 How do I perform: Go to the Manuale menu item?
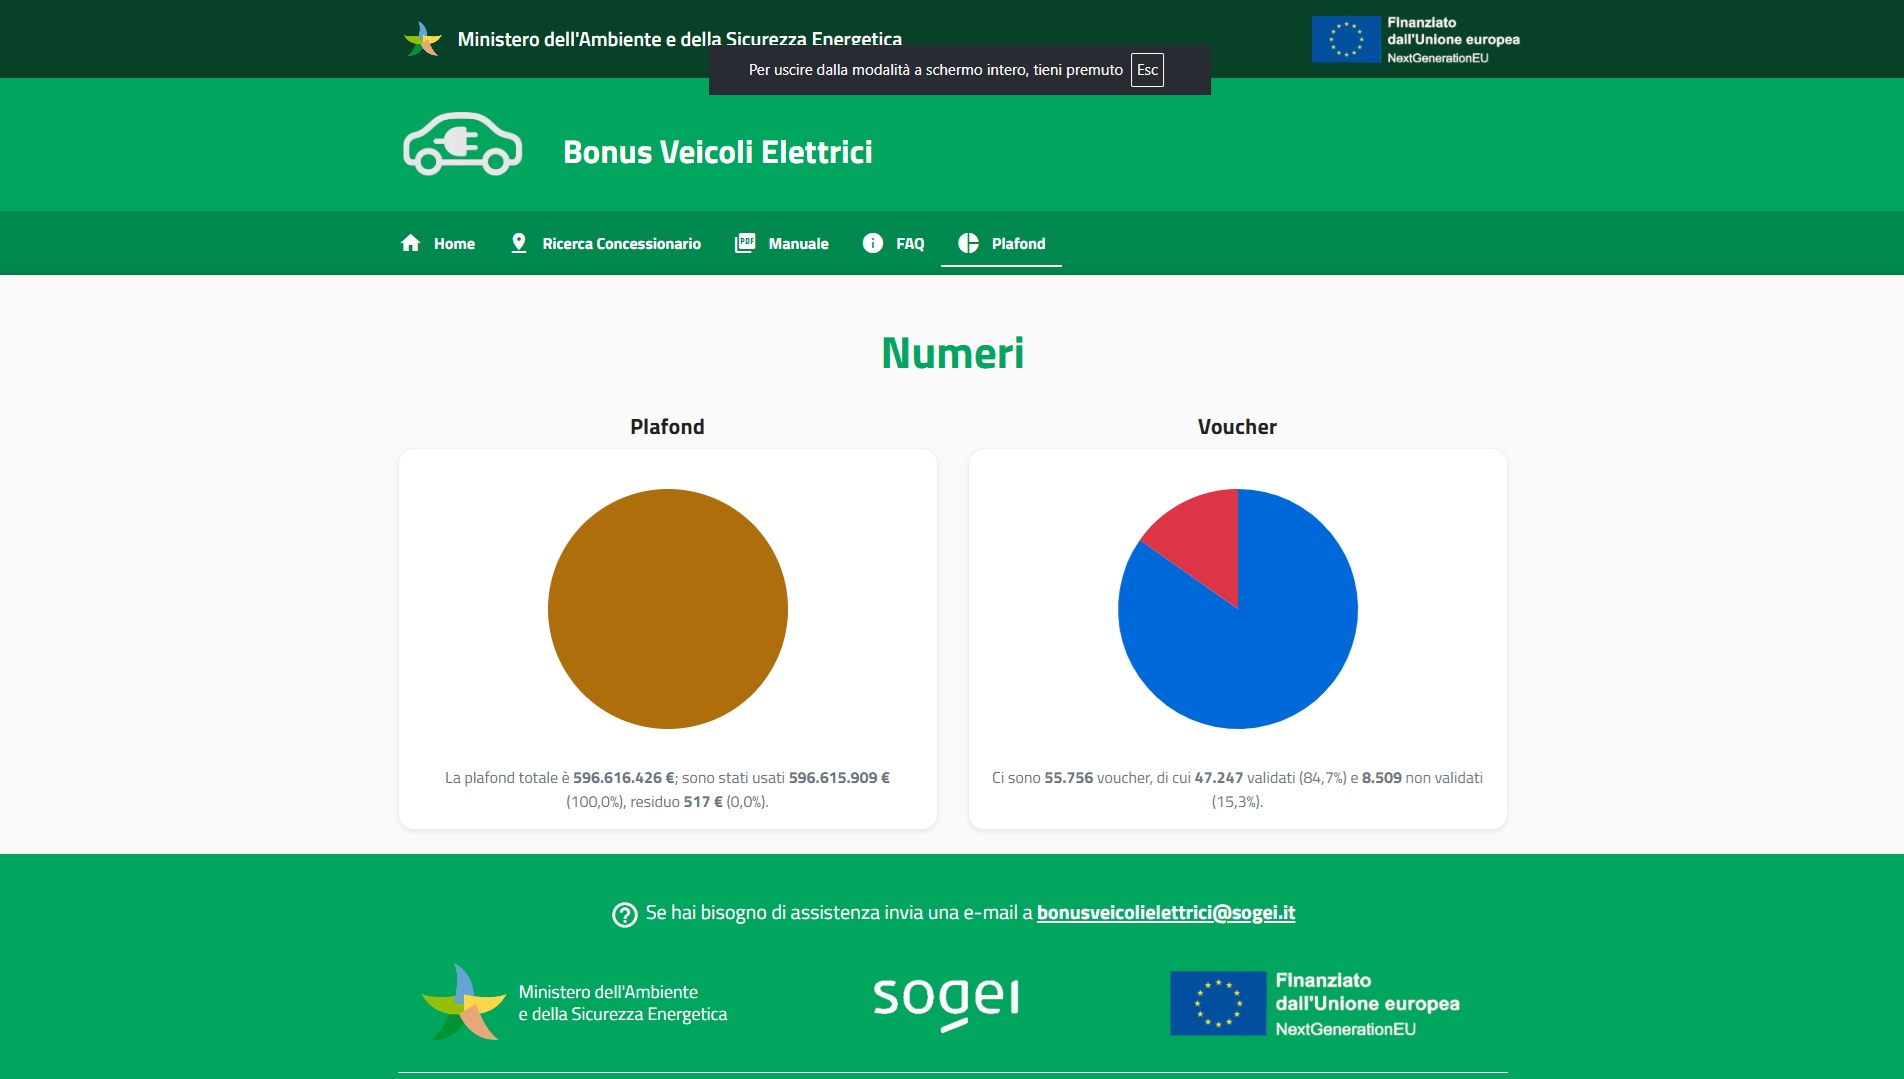(x=798, y=244)
